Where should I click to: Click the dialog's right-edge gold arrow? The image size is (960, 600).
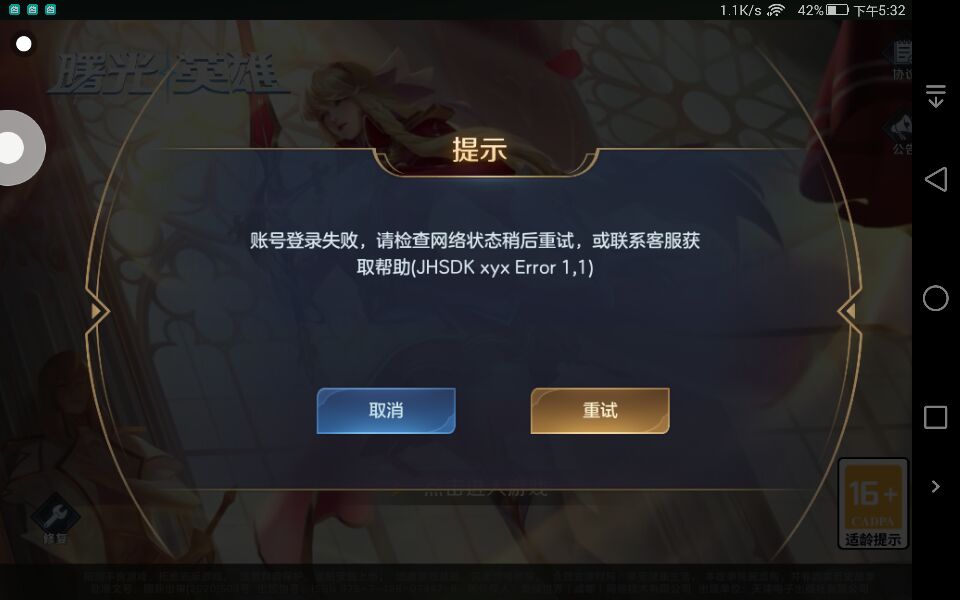[x=850, y=311]
